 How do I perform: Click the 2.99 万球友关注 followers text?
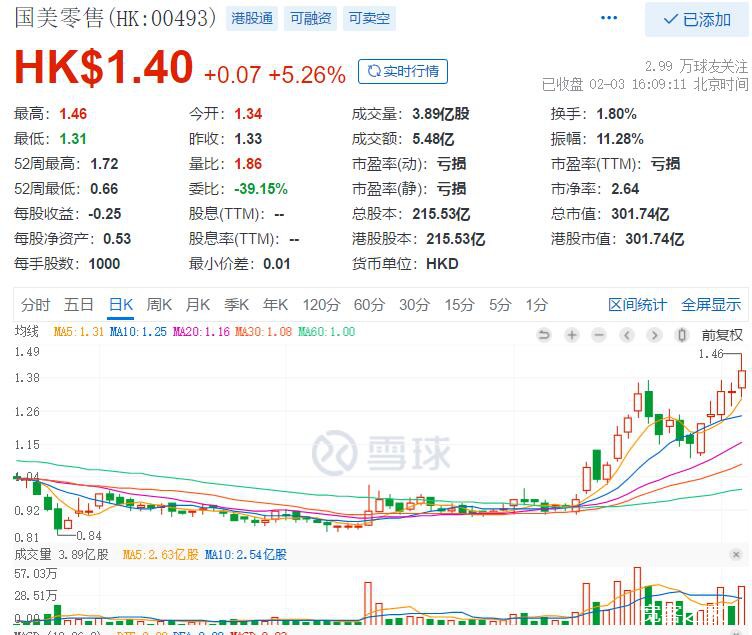[x=696, y=66]
